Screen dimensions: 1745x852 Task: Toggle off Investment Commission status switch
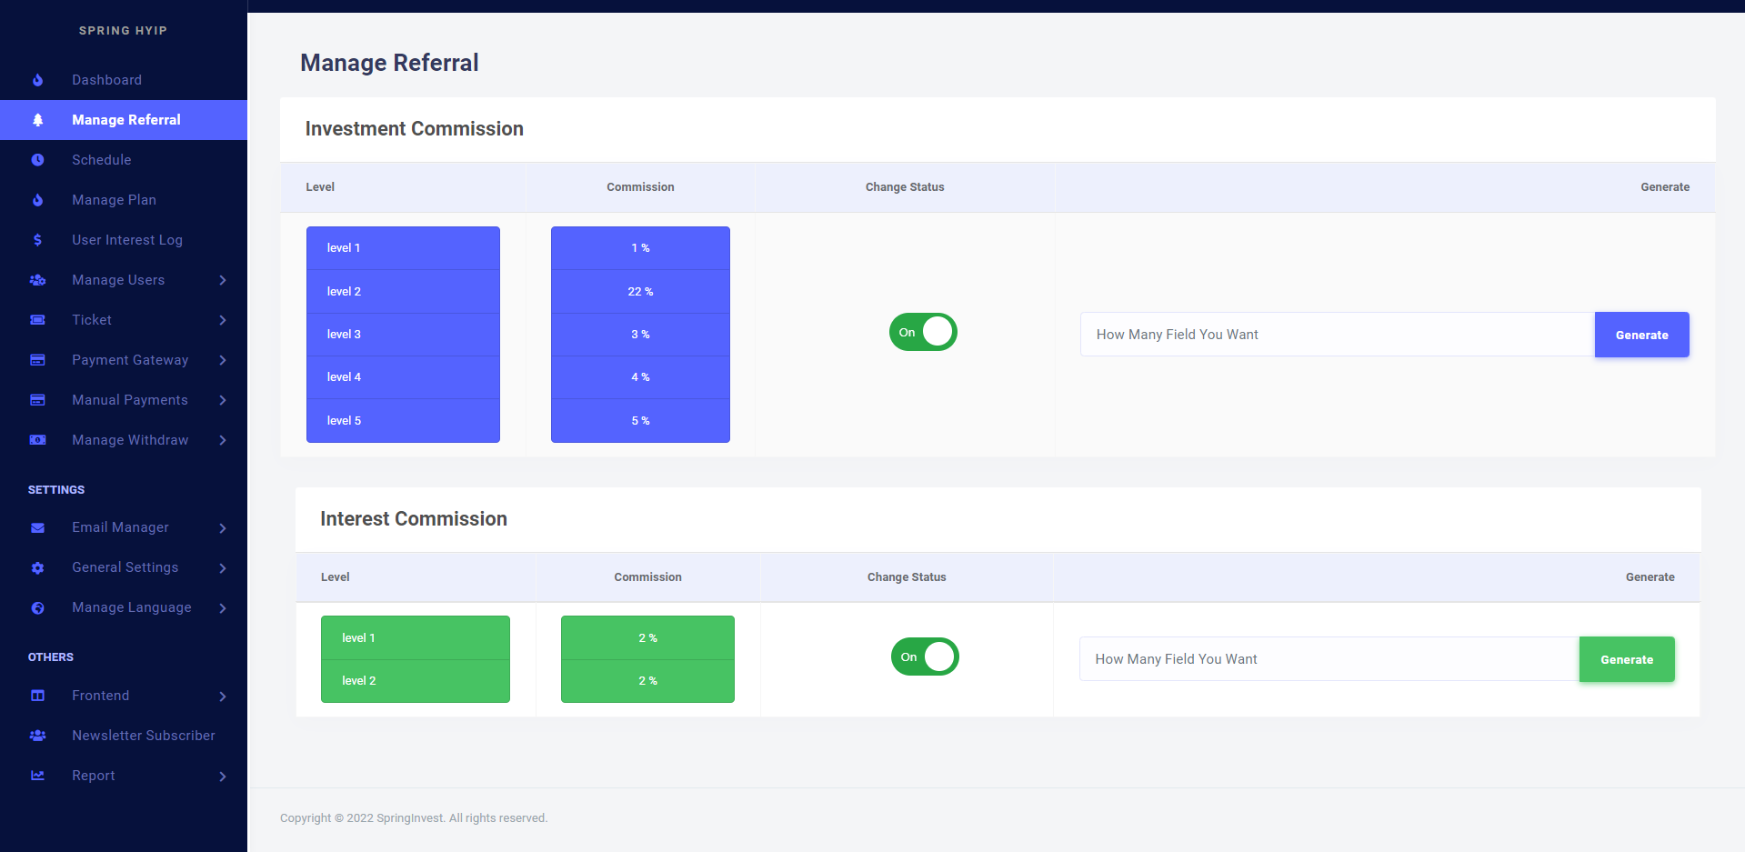coord(923,332)
